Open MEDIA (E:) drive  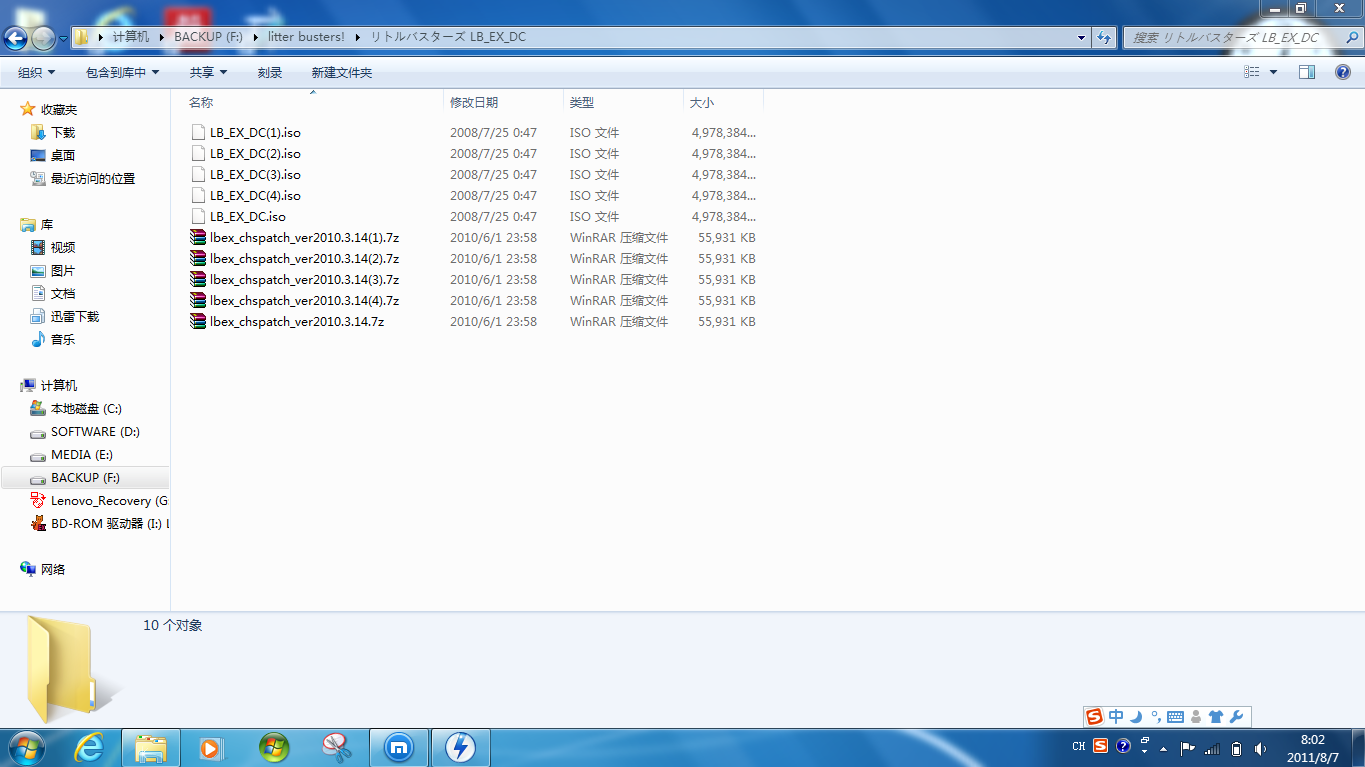pos(82,454)
